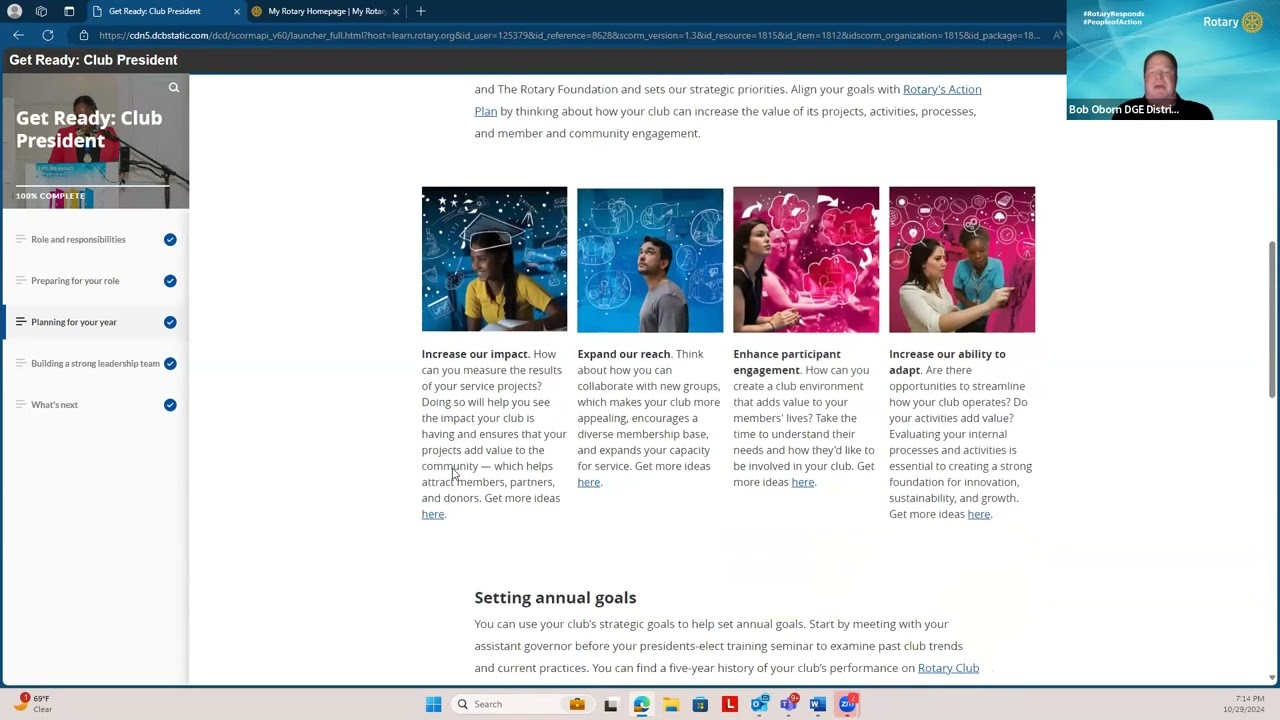Follow the Rotary's Action Plan link
1280x720 pixels.
942,89
